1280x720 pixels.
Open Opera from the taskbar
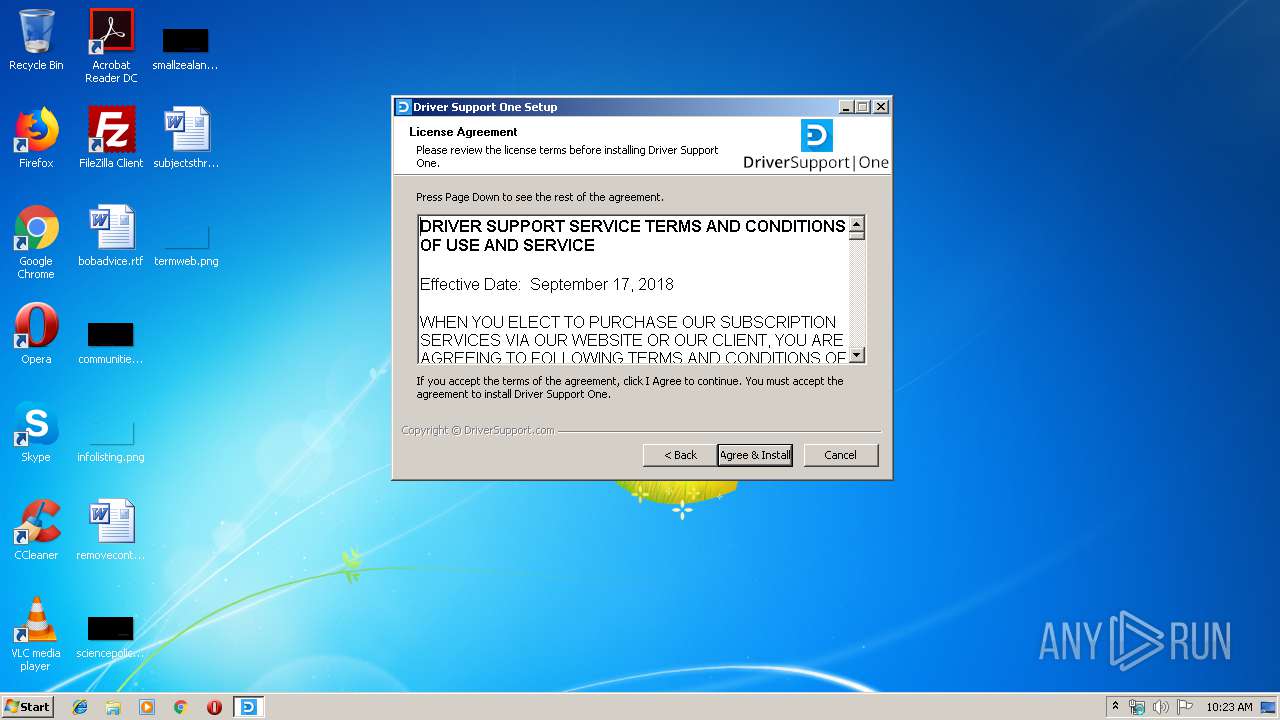click(x=214, y=707)
